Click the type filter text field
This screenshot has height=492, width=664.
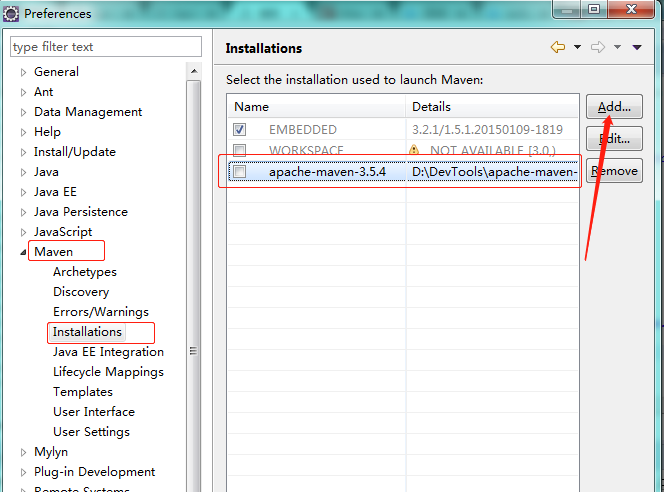[106, 47]
